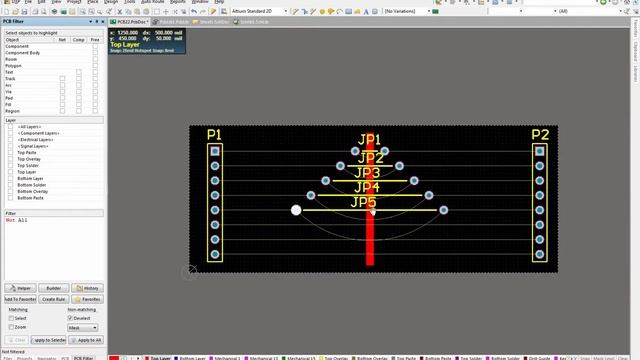Click the green icon beside No Variations
640x360 pixels.
coord(436,11)
